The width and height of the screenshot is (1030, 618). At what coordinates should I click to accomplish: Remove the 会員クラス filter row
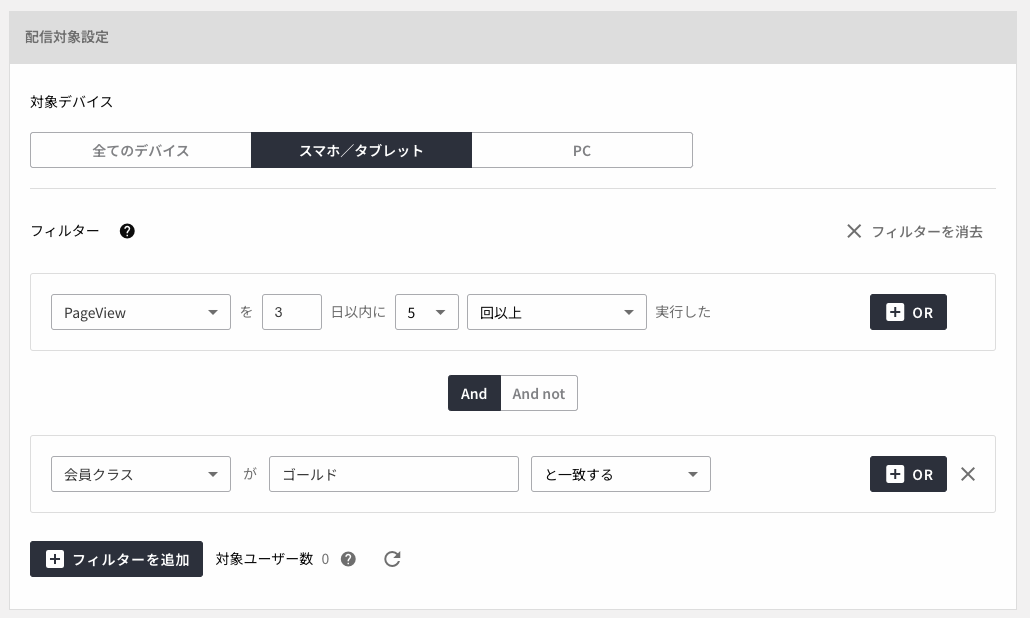coord(968,474)
